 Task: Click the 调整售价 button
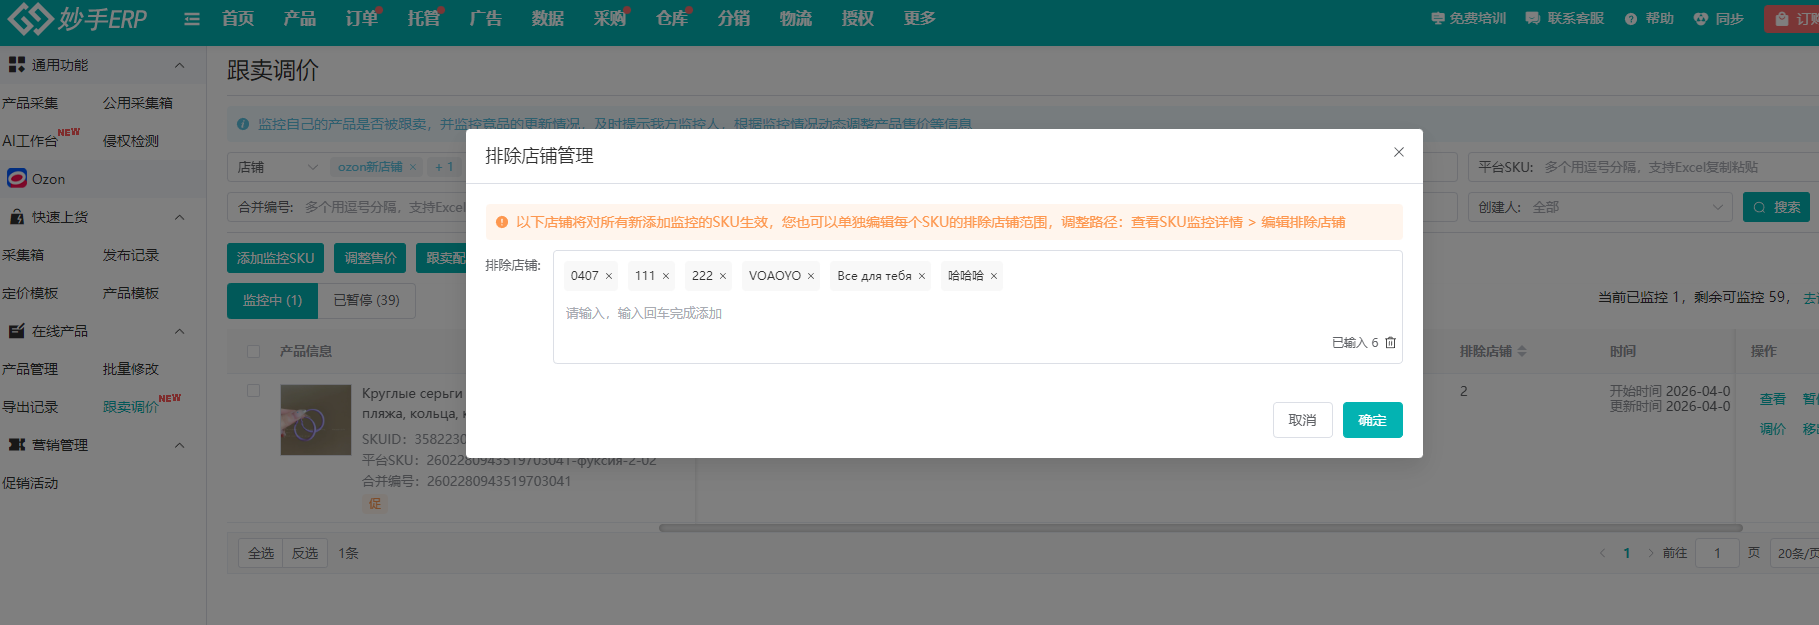pyautogui.click(x=370, y=258)
